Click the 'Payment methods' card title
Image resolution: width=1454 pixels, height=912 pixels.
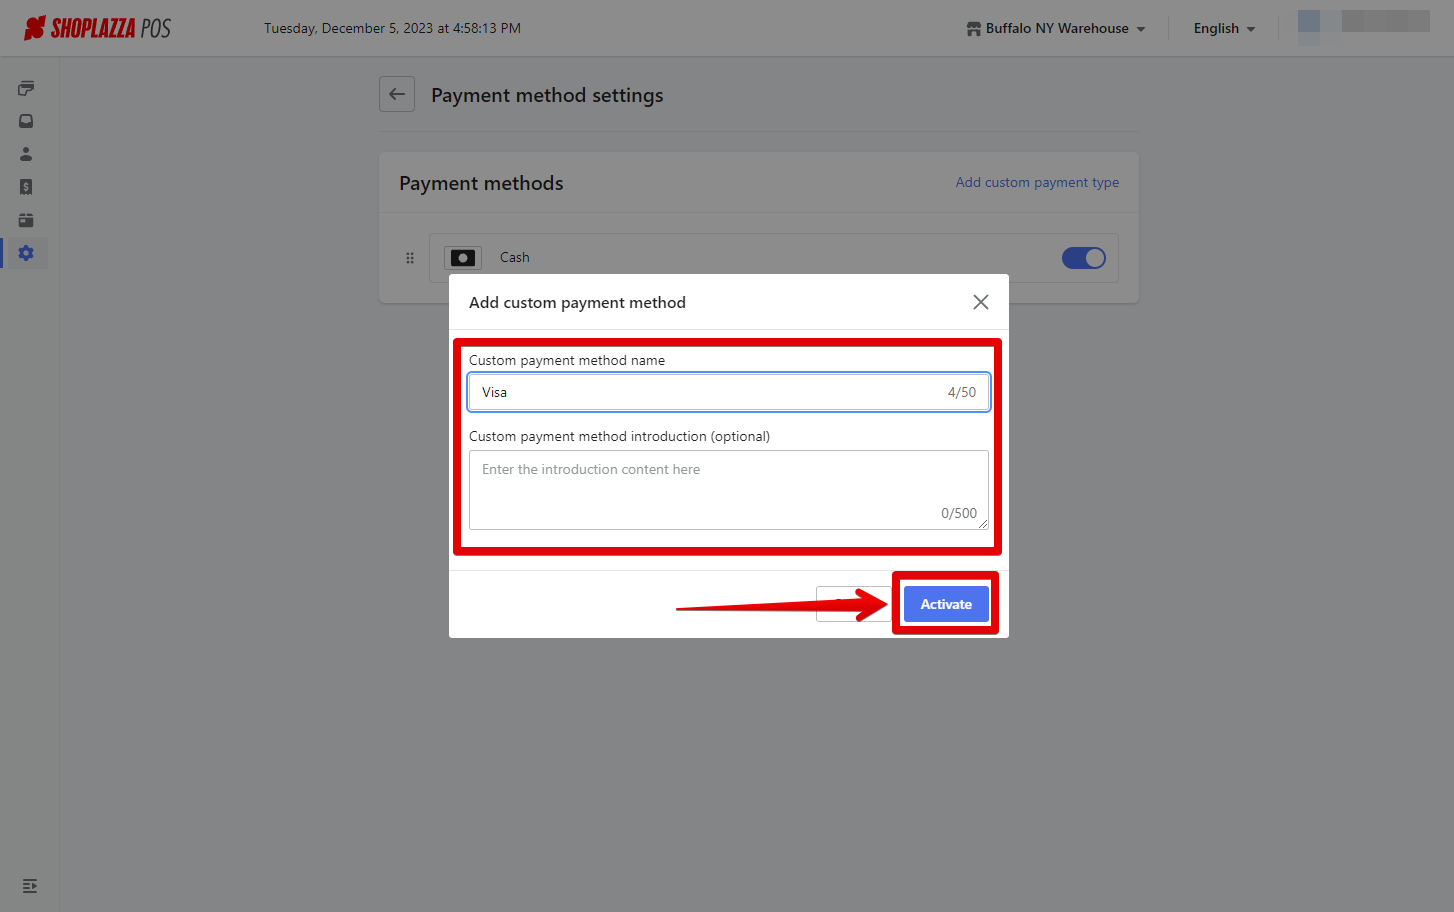click(481, 183)
